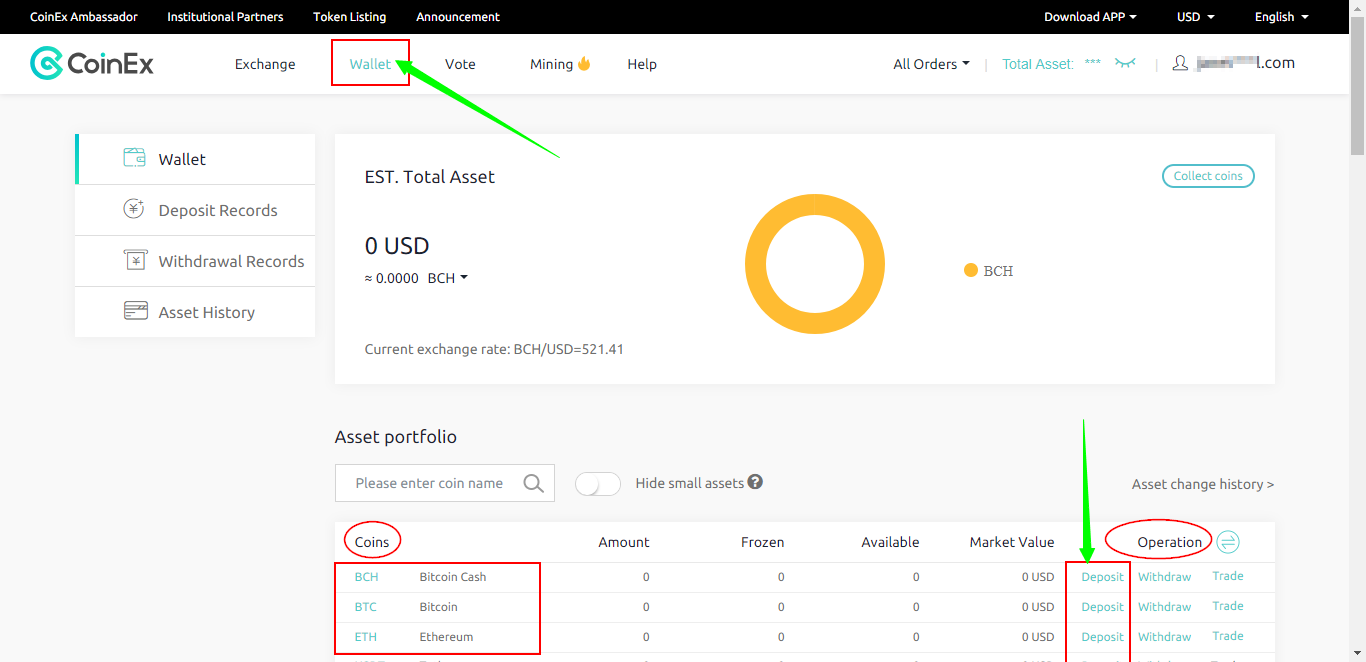This screenshot has width=1366, height=662.
Task: Select the Withdrawal Records sidebar tab
Action: pyautogui.click(x=195, y=261)
